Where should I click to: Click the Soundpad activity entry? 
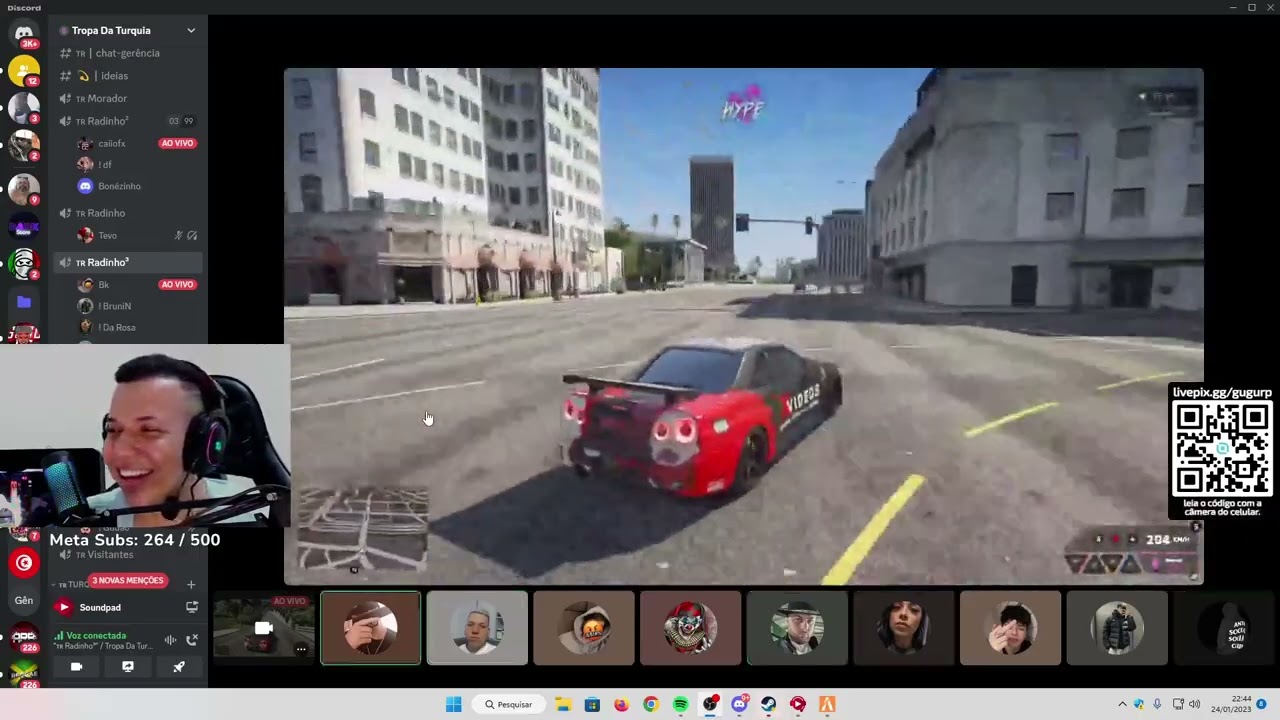pos(100,607)
